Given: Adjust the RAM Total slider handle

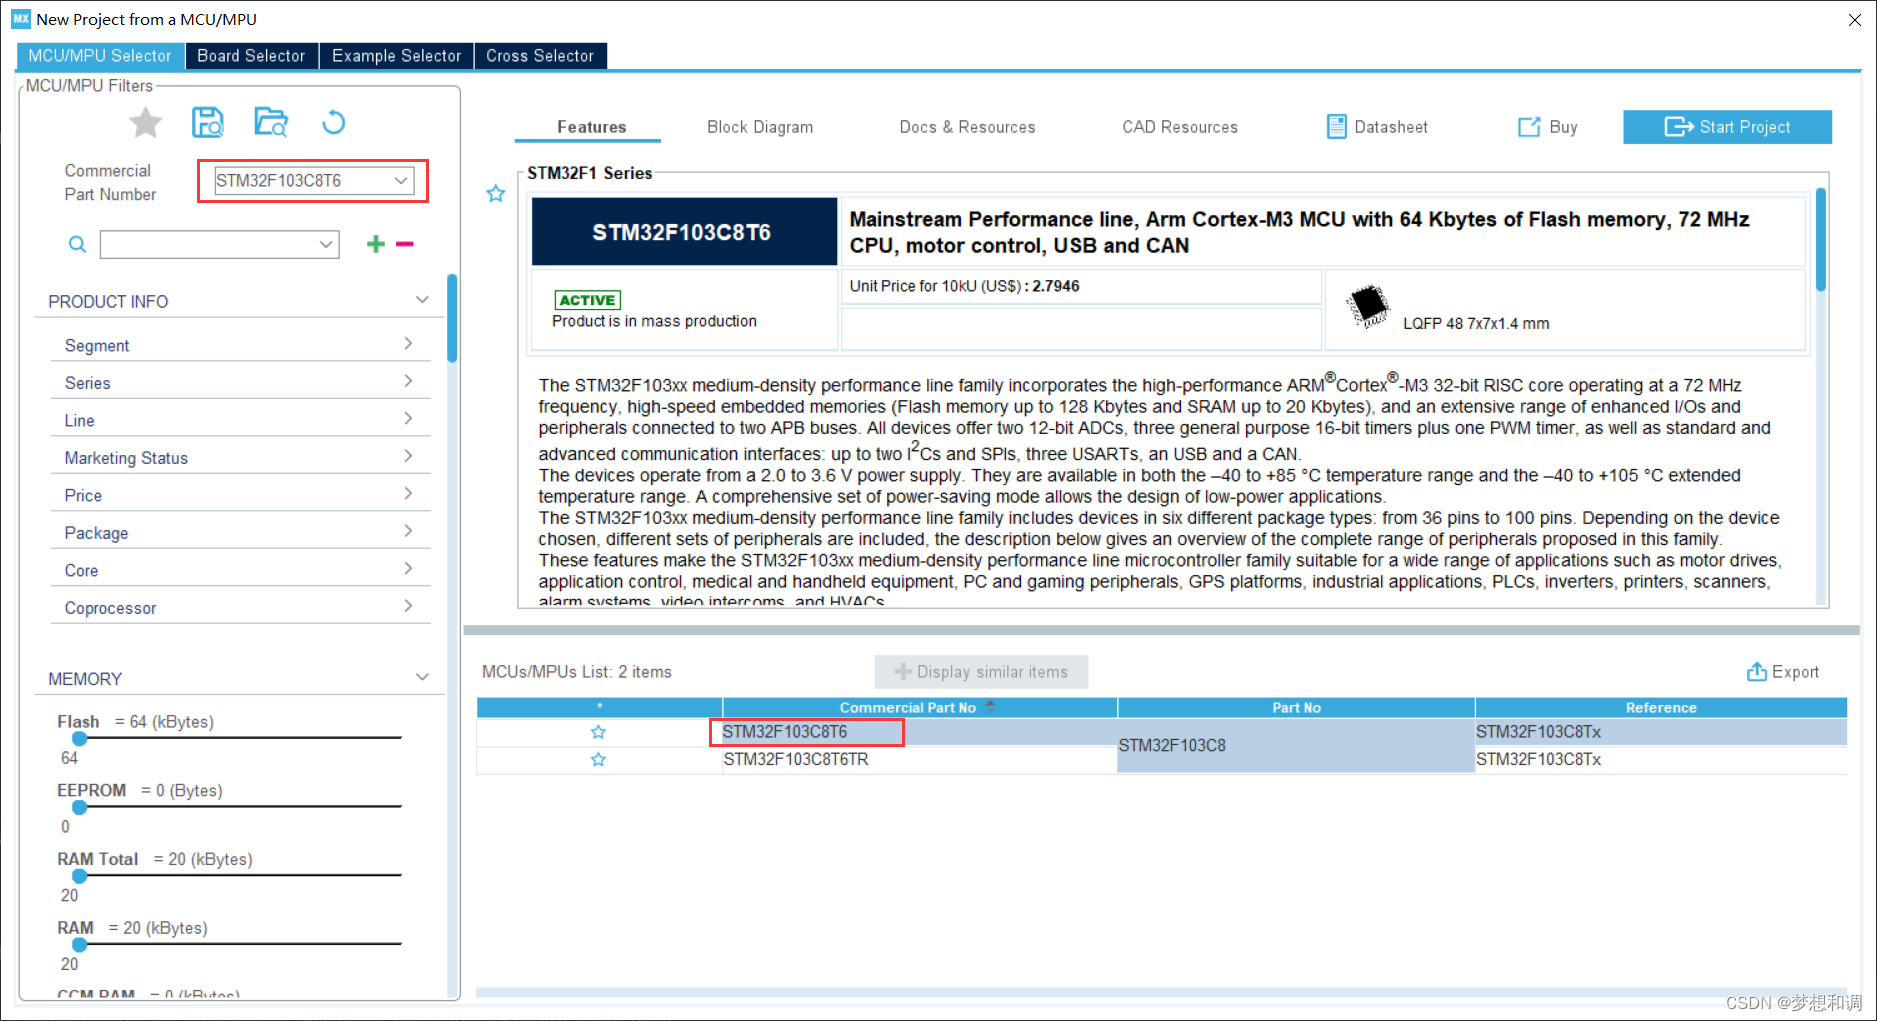Looking at the screenshot, I should click(x=79, y=876).
